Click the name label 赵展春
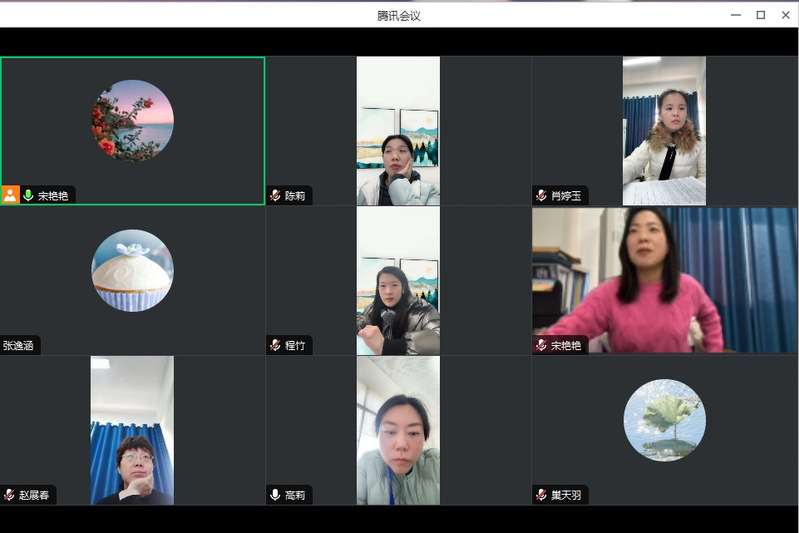Viewport: 799px width, 533px height. [34, 495]
